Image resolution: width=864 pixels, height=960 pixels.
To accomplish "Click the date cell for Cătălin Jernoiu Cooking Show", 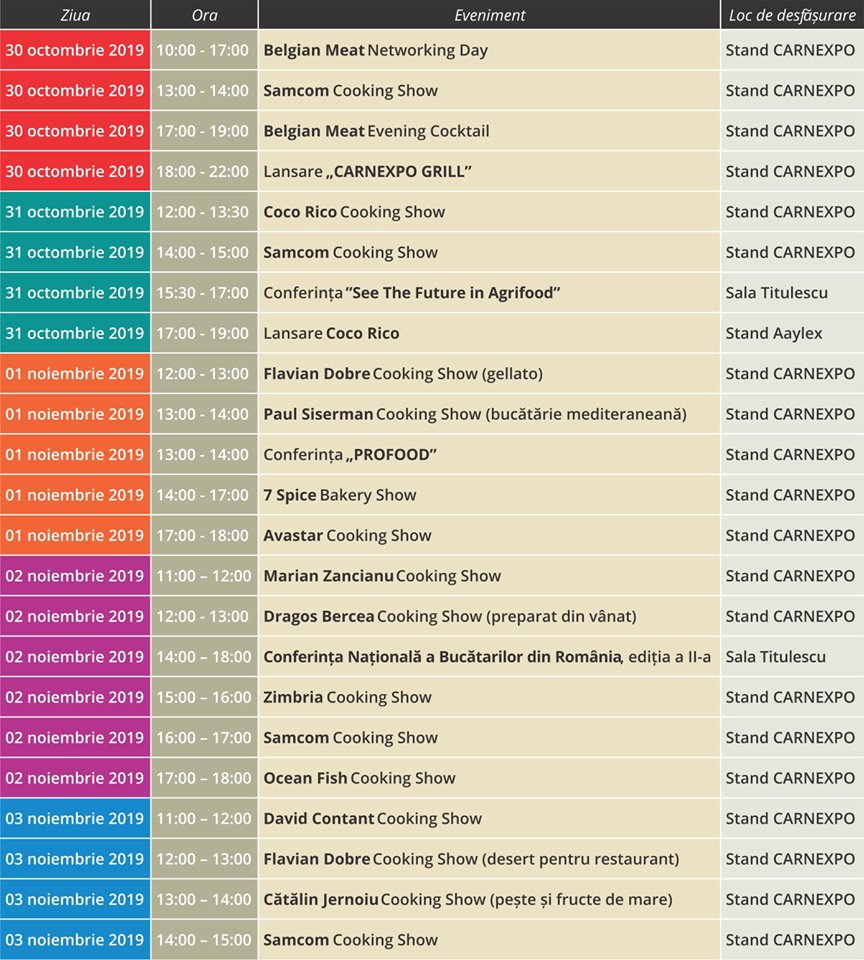I will point(75,899).
